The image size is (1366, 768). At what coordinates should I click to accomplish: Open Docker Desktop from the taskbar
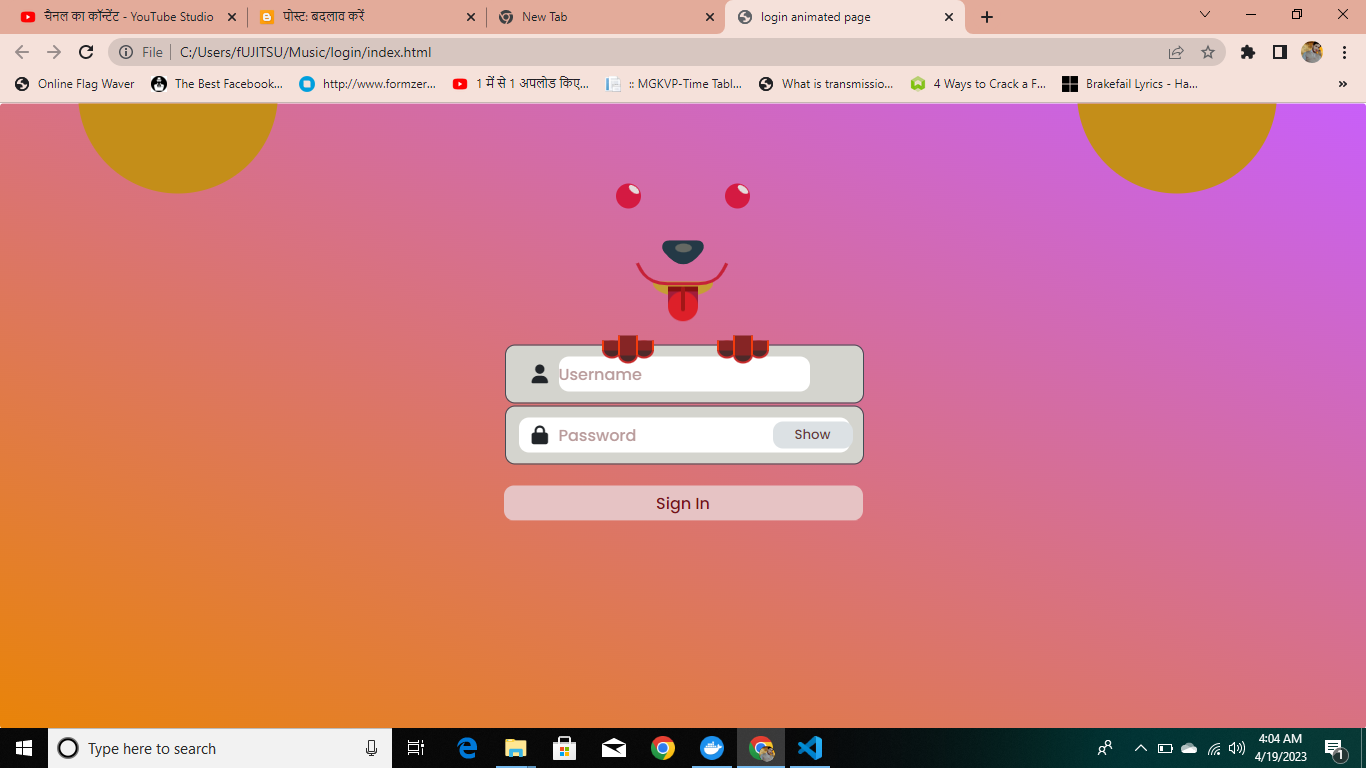pos(712,748)
